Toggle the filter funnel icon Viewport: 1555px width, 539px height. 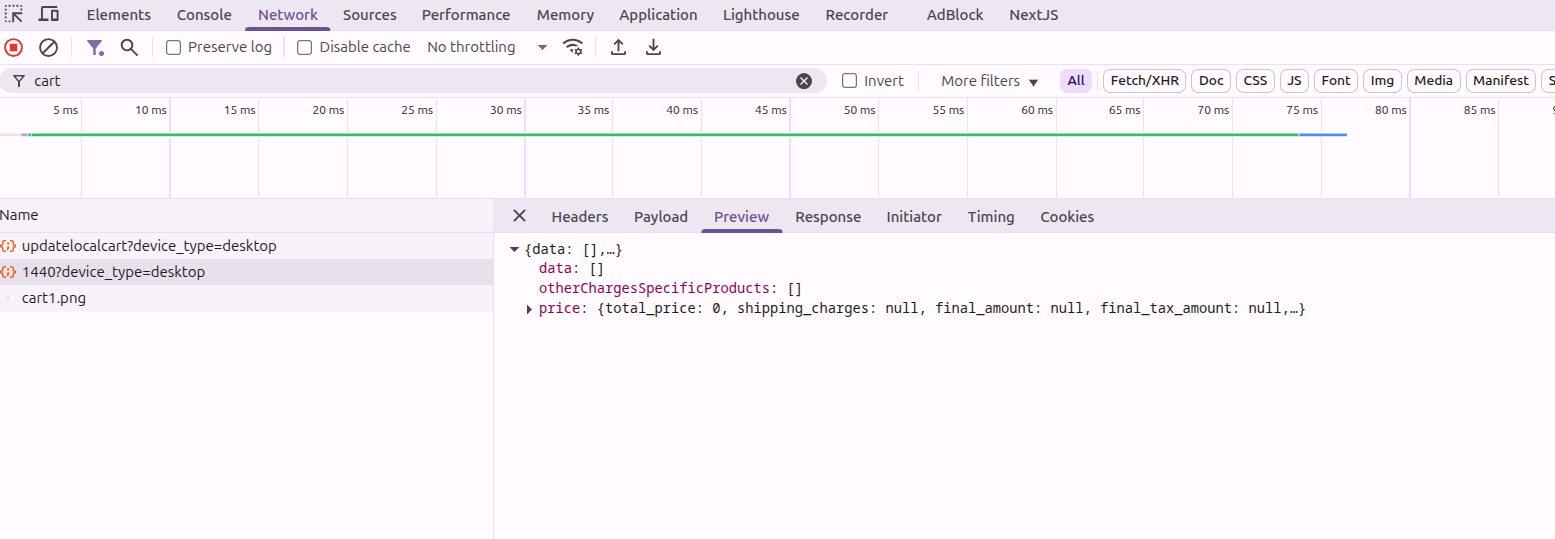(x=95, y=47)
